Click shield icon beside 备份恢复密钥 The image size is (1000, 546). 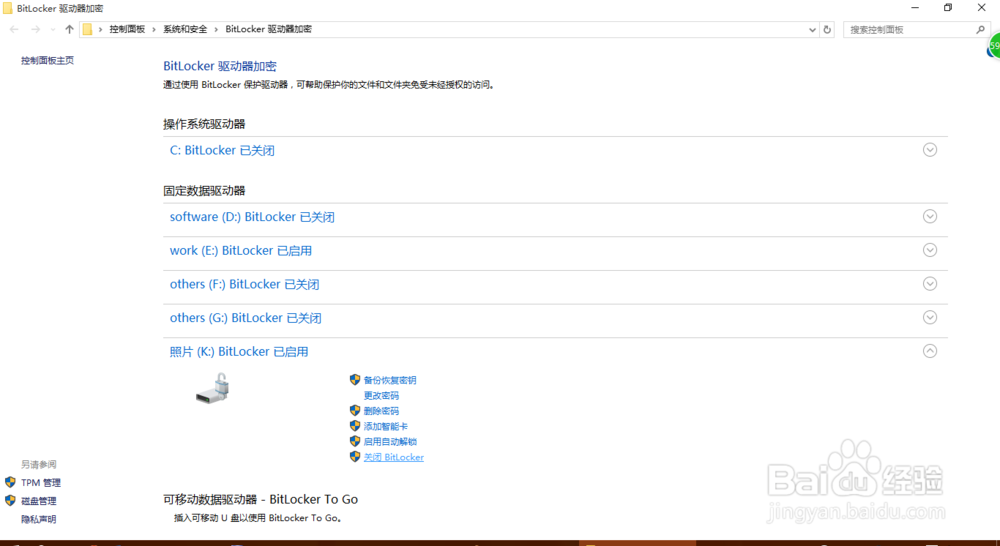355,380
